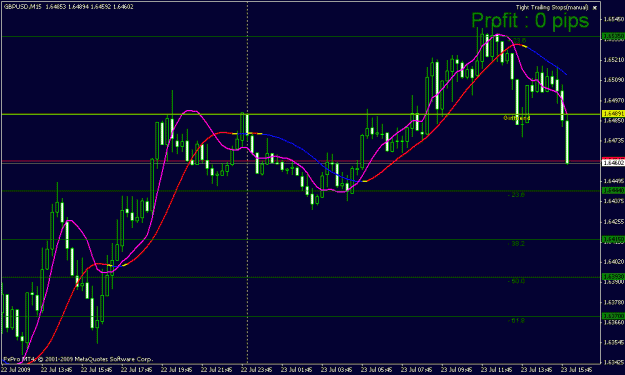Viewport: 625px width, 375px height.
Task: Click the 22 Jul 19:45 time label
Action: click(x=176, y=369)
